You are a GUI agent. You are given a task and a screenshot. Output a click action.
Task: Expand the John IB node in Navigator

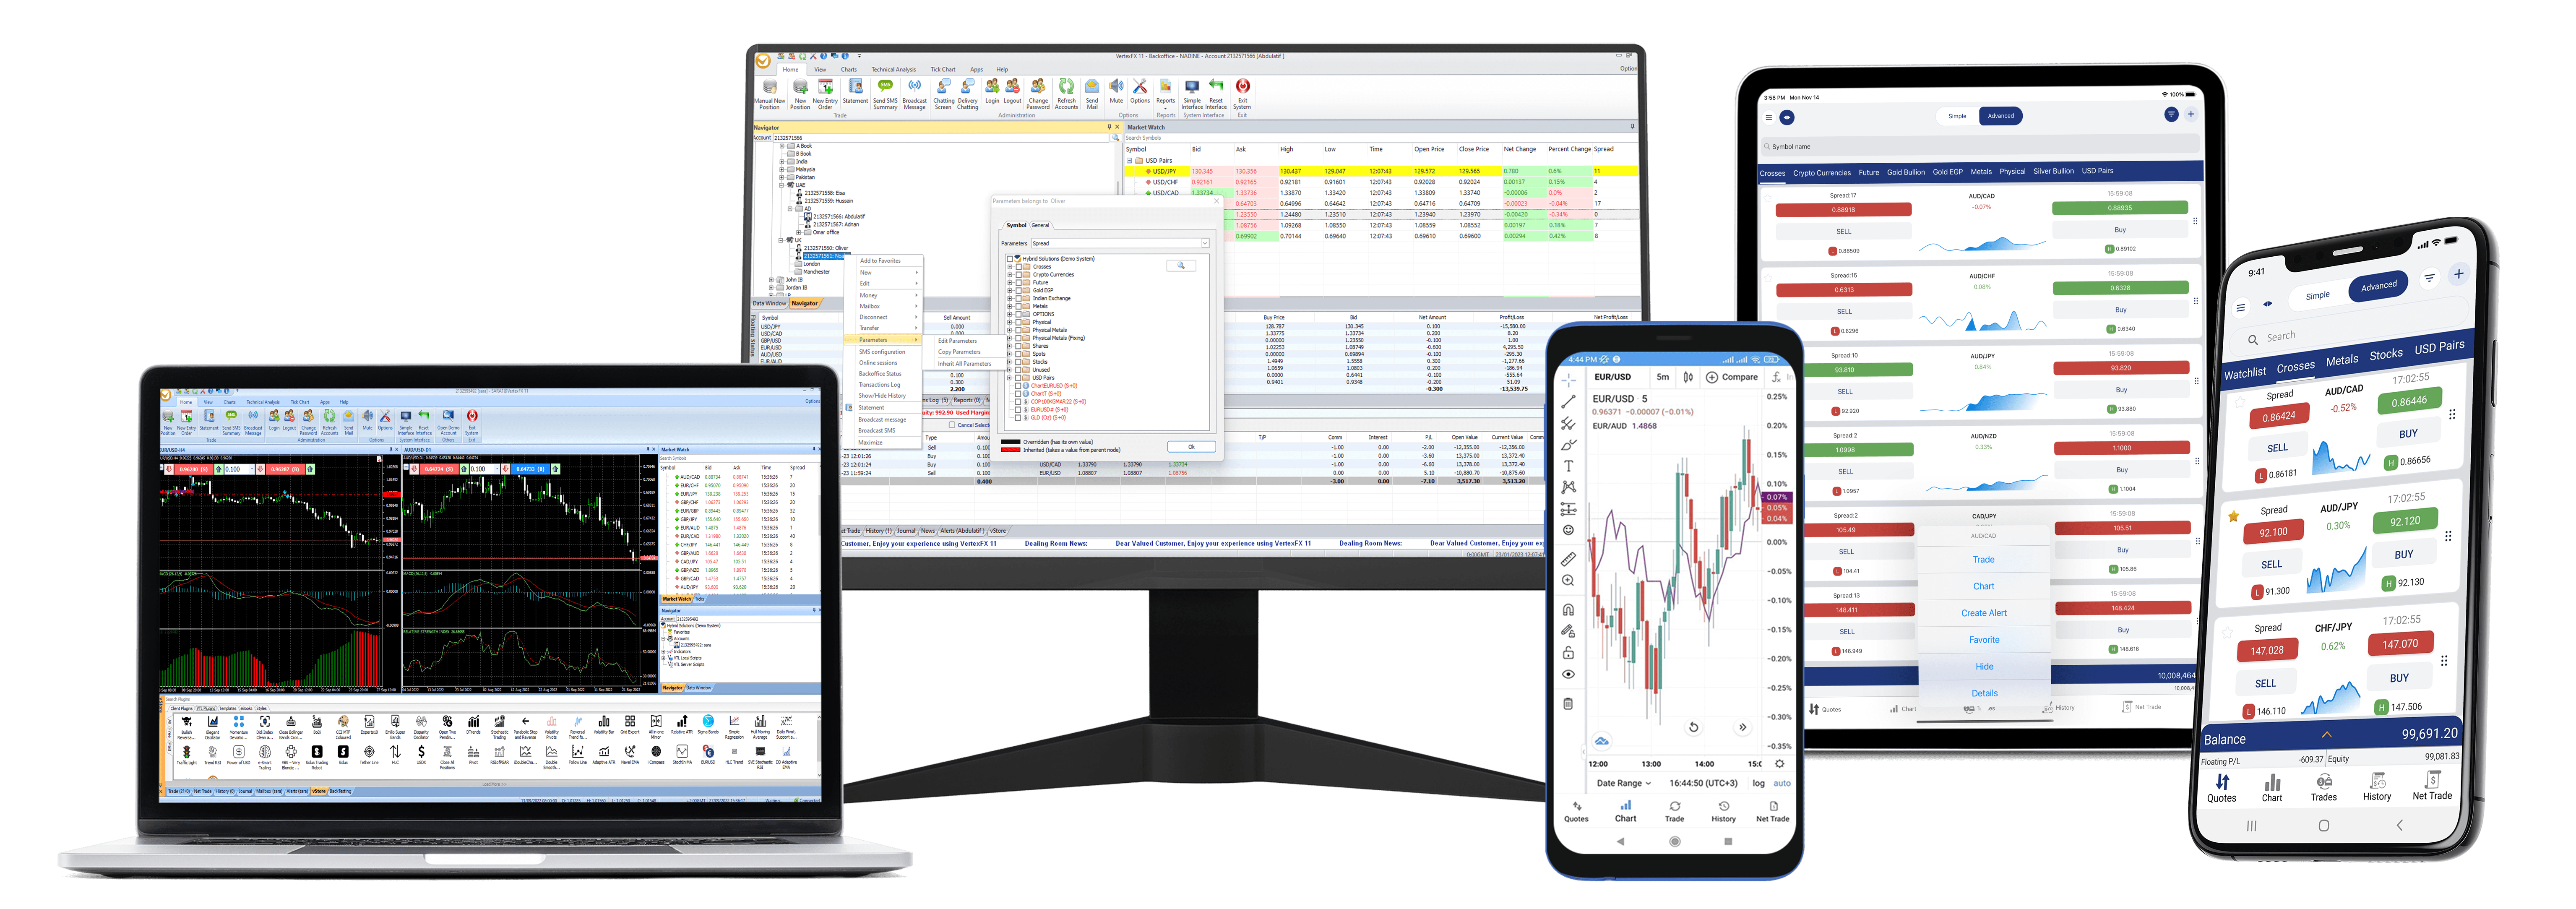(x=771, y=280)
